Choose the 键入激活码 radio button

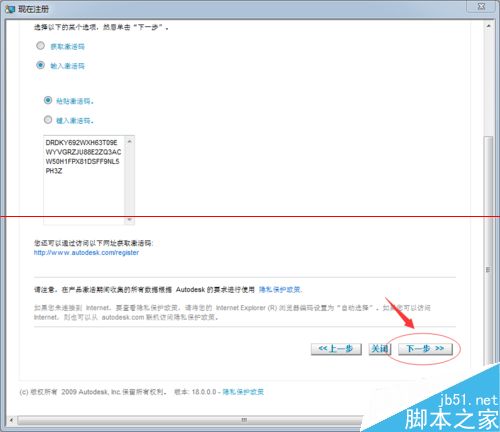click(x=48, y=119)
